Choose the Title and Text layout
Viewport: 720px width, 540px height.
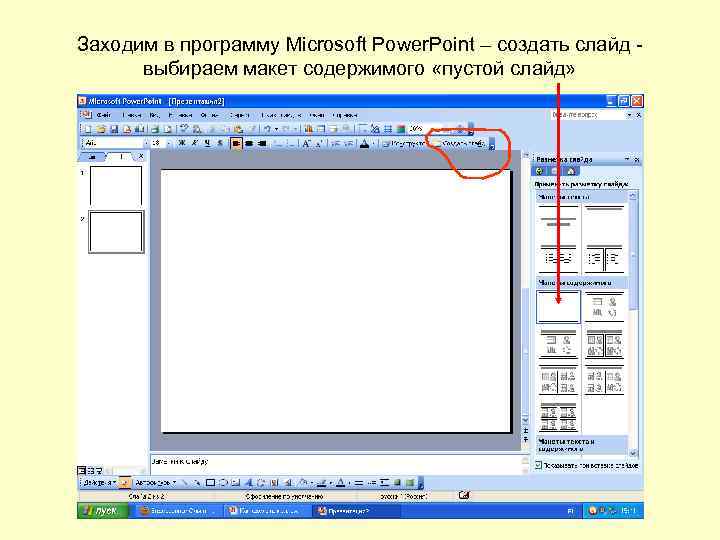click(558, 259)
